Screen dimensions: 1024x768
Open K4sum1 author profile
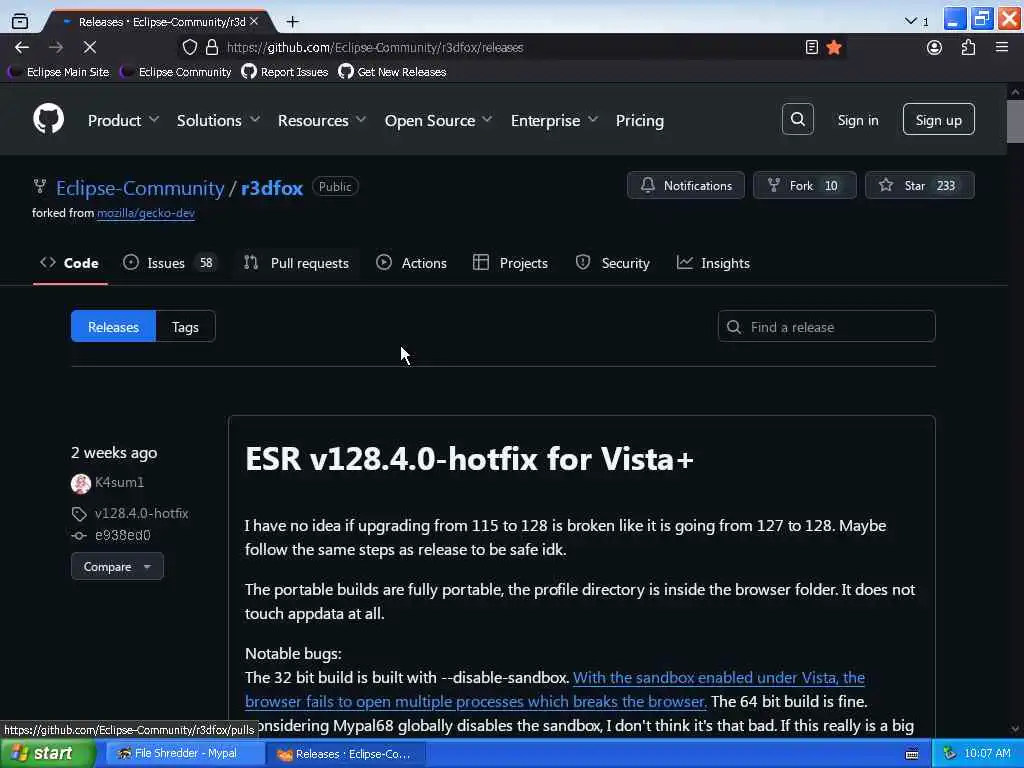(x=119, y=483)
